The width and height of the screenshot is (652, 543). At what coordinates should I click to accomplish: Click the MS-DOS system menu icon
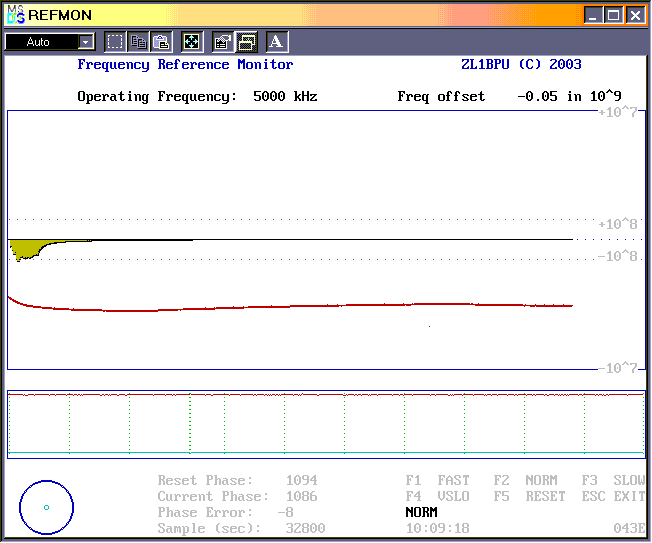tap(15, 15)
